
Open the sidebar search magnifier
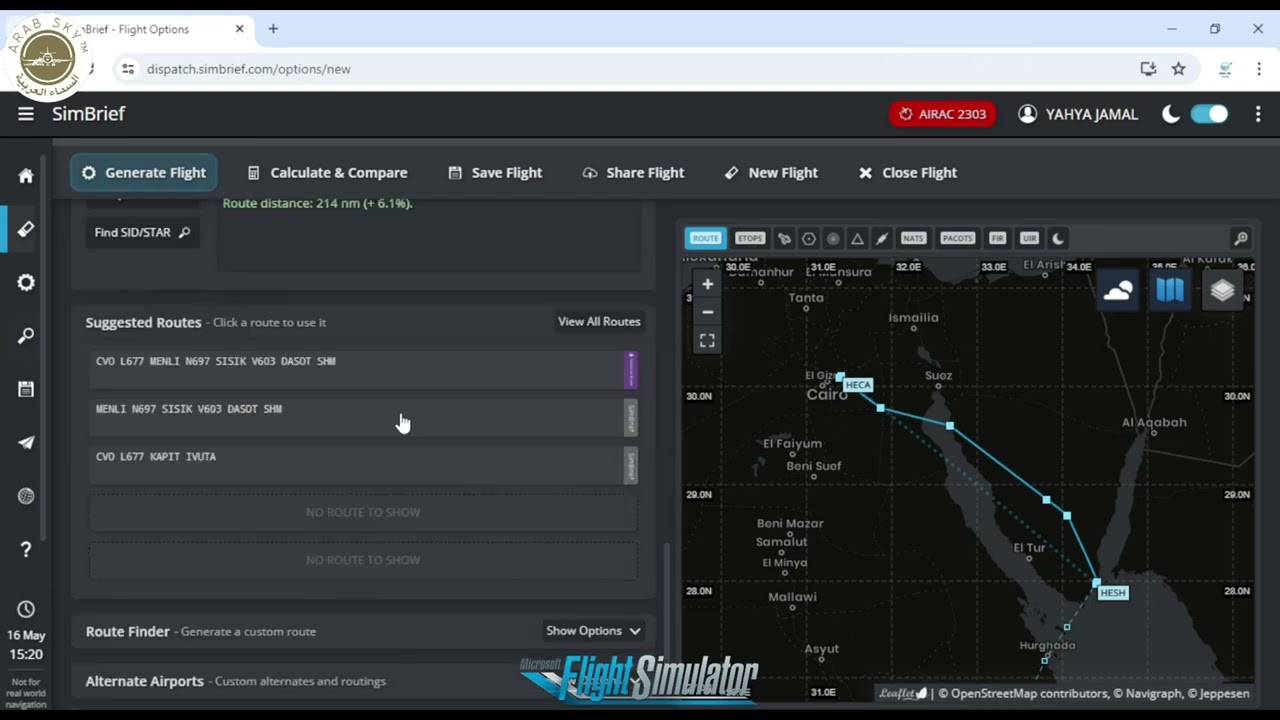(x=26, y=336)
